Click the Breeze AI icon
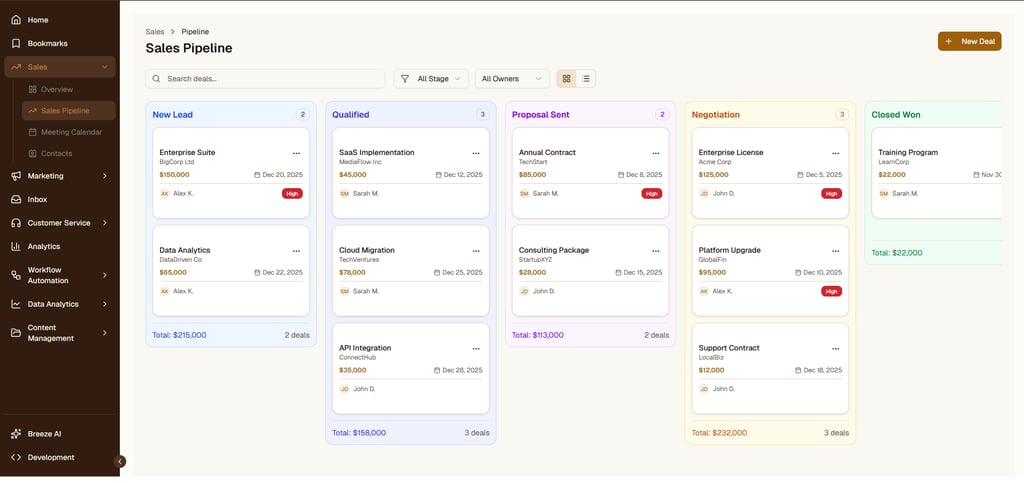Screen dimensions: 1024x483 (16, 434)
